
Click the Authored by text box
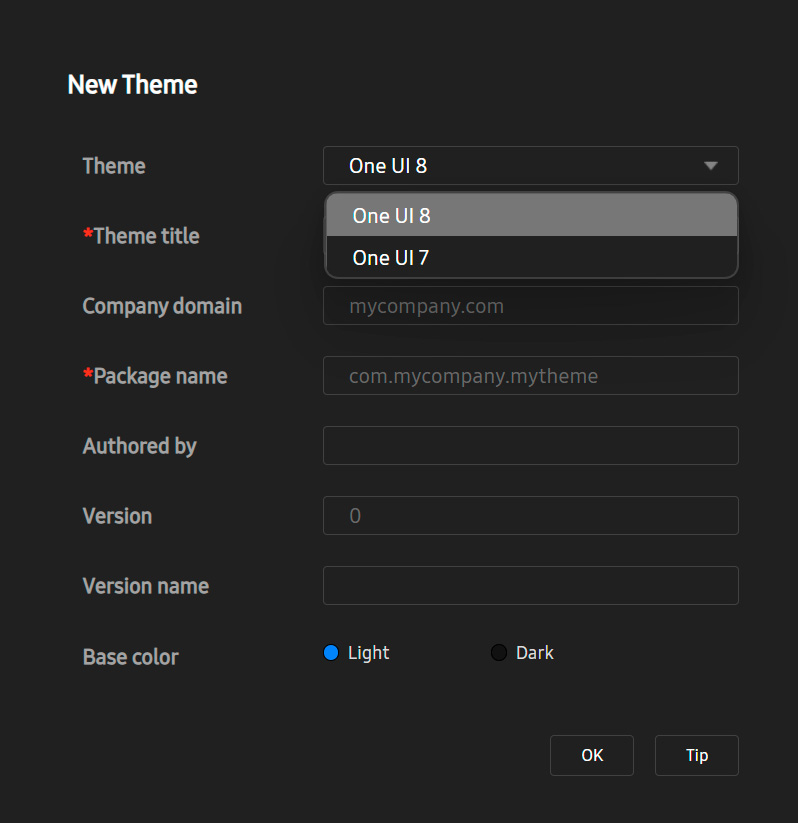(x=531, y=446)
